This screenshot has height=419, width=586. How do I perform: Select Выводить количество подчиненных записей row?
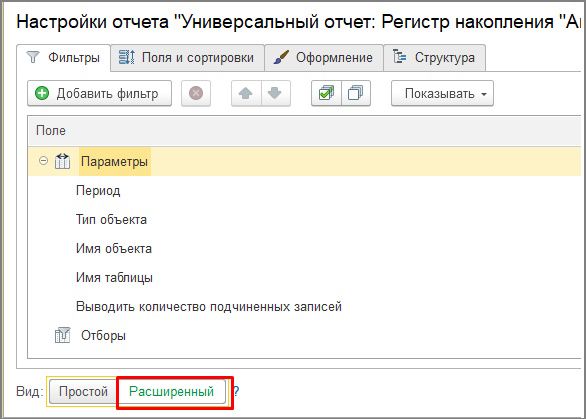tap(305, 306)
